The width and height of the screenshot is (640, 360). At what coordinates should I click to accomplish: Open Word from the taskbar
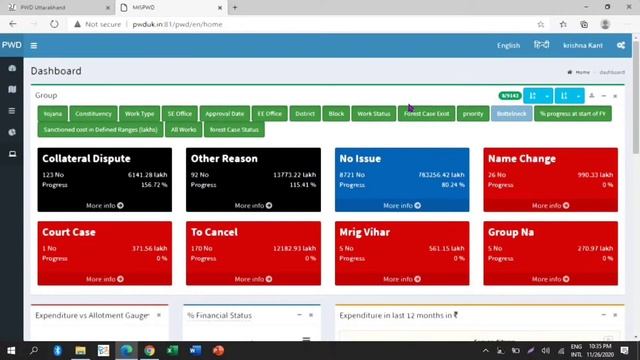[196, 351]
